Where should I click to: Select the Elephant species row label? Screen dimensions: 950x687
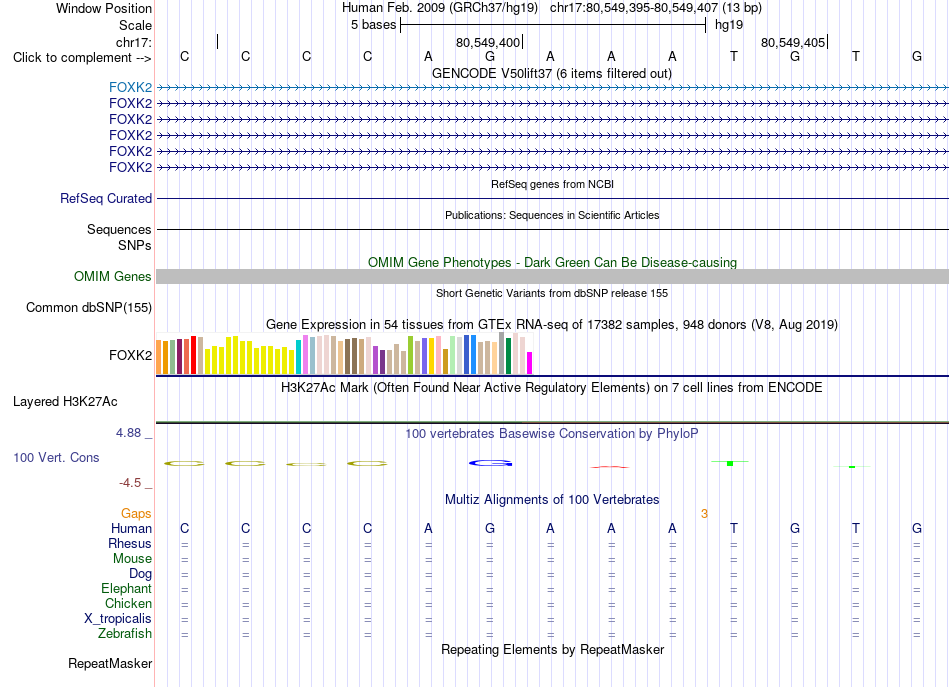126,588
